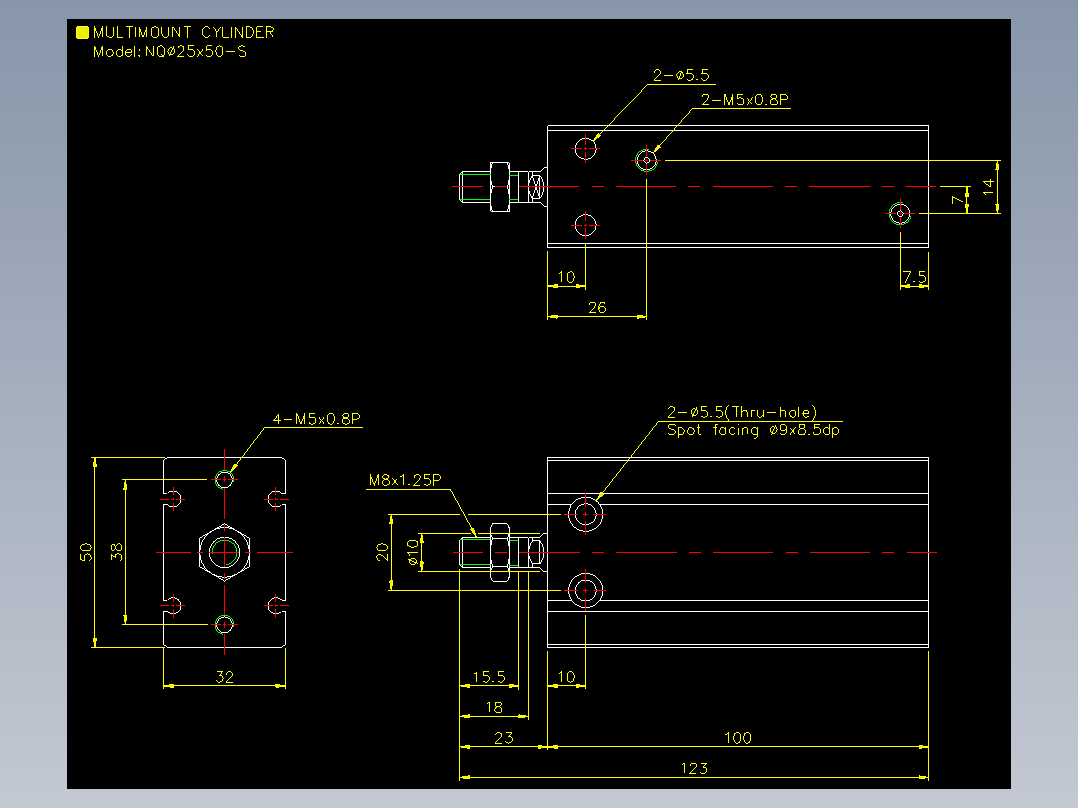1078x808 pixels.
Task: Click the 26 dimension value
Action: (597, 307)
